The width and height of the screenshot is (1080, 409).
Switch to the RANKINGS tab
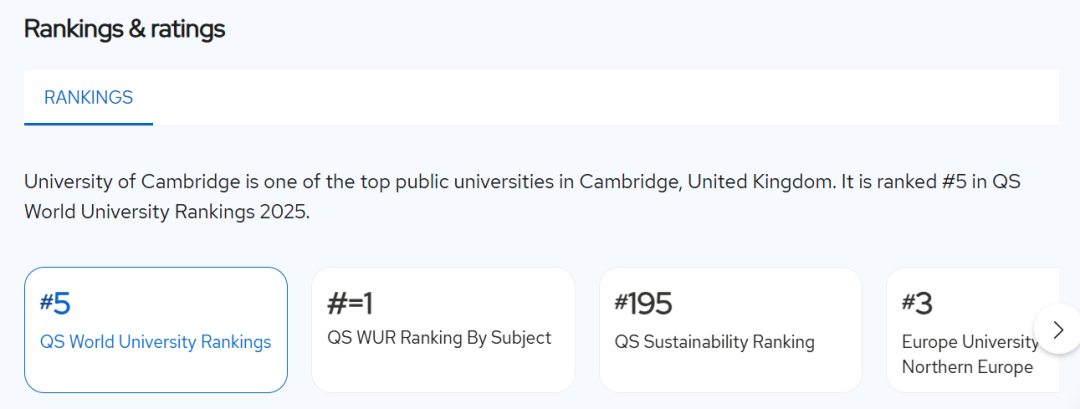[88, 98]
